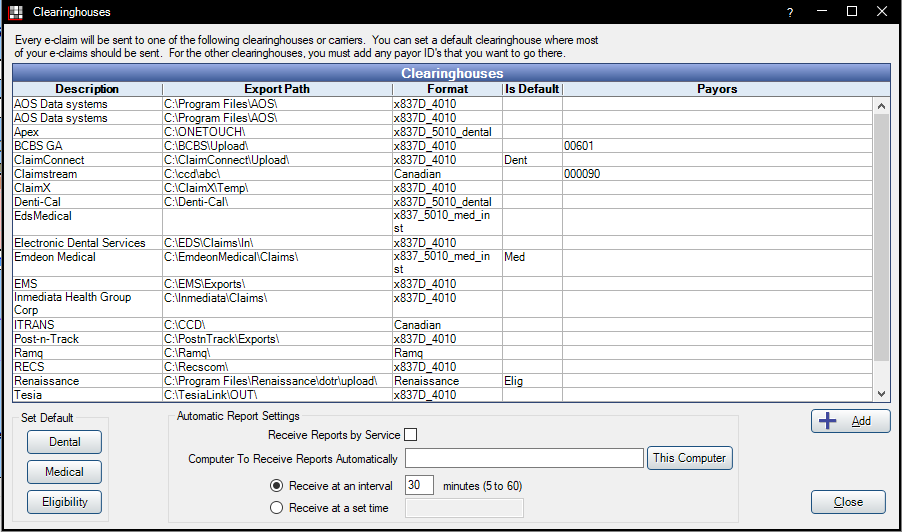This screenshot has height=532, width=902.
Task: Click payor ID 00601 cell
Action: pyautogui.click(x=717, y=146)
